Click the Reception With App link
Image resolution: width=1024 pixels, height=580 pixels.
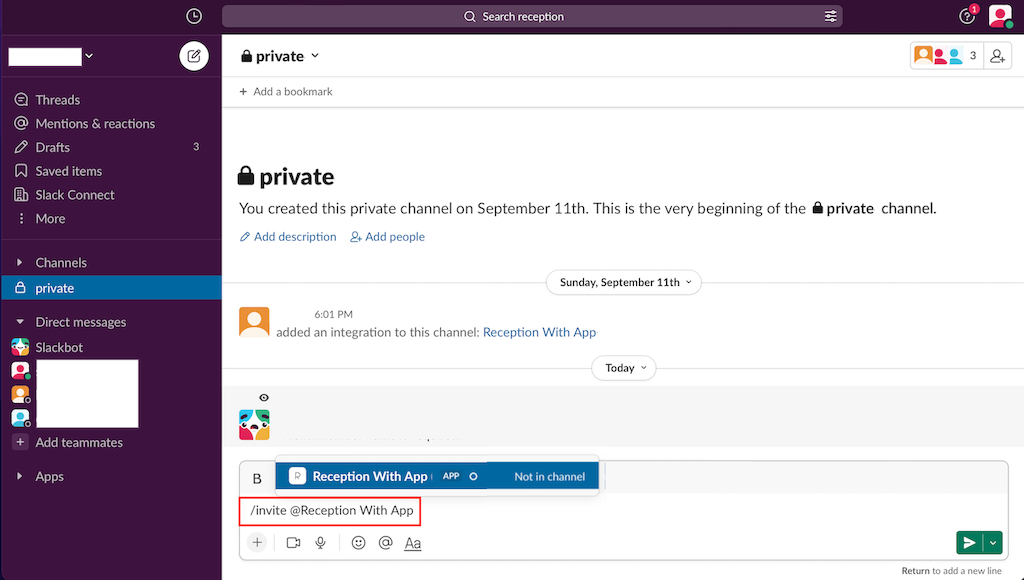[539, 332]
